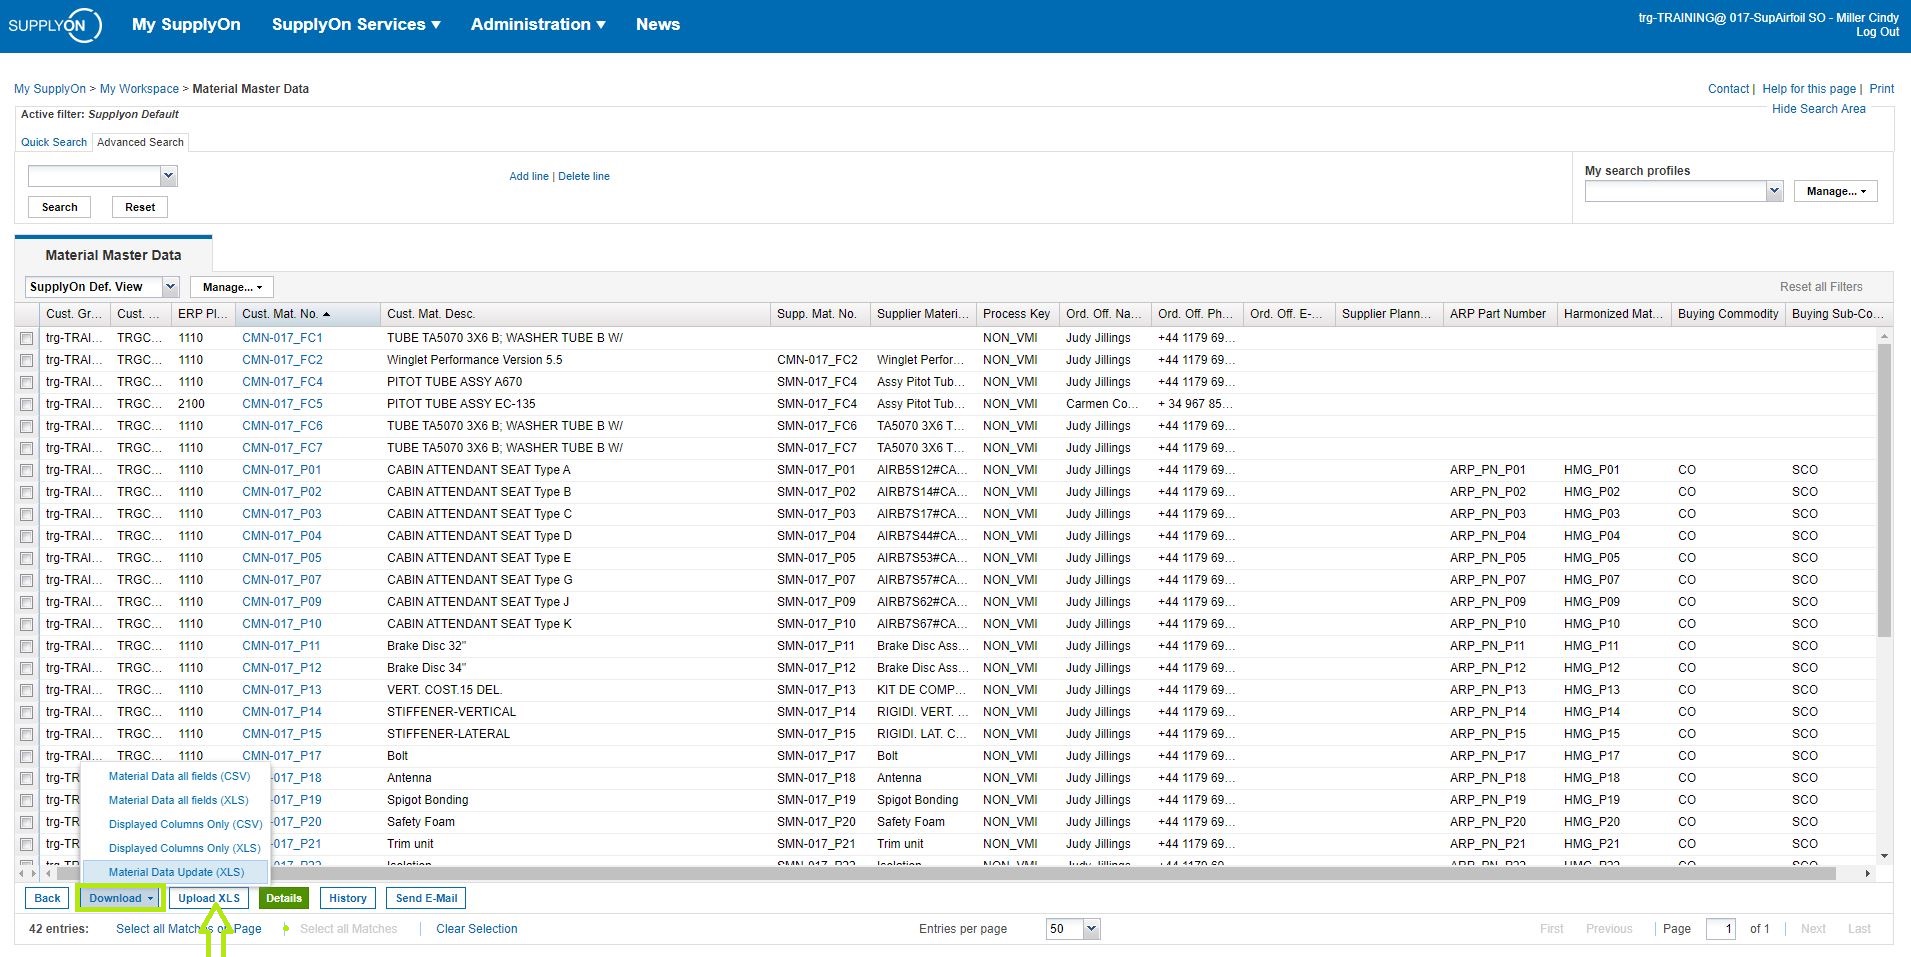Open Help for this page link

click(1809, 89)
